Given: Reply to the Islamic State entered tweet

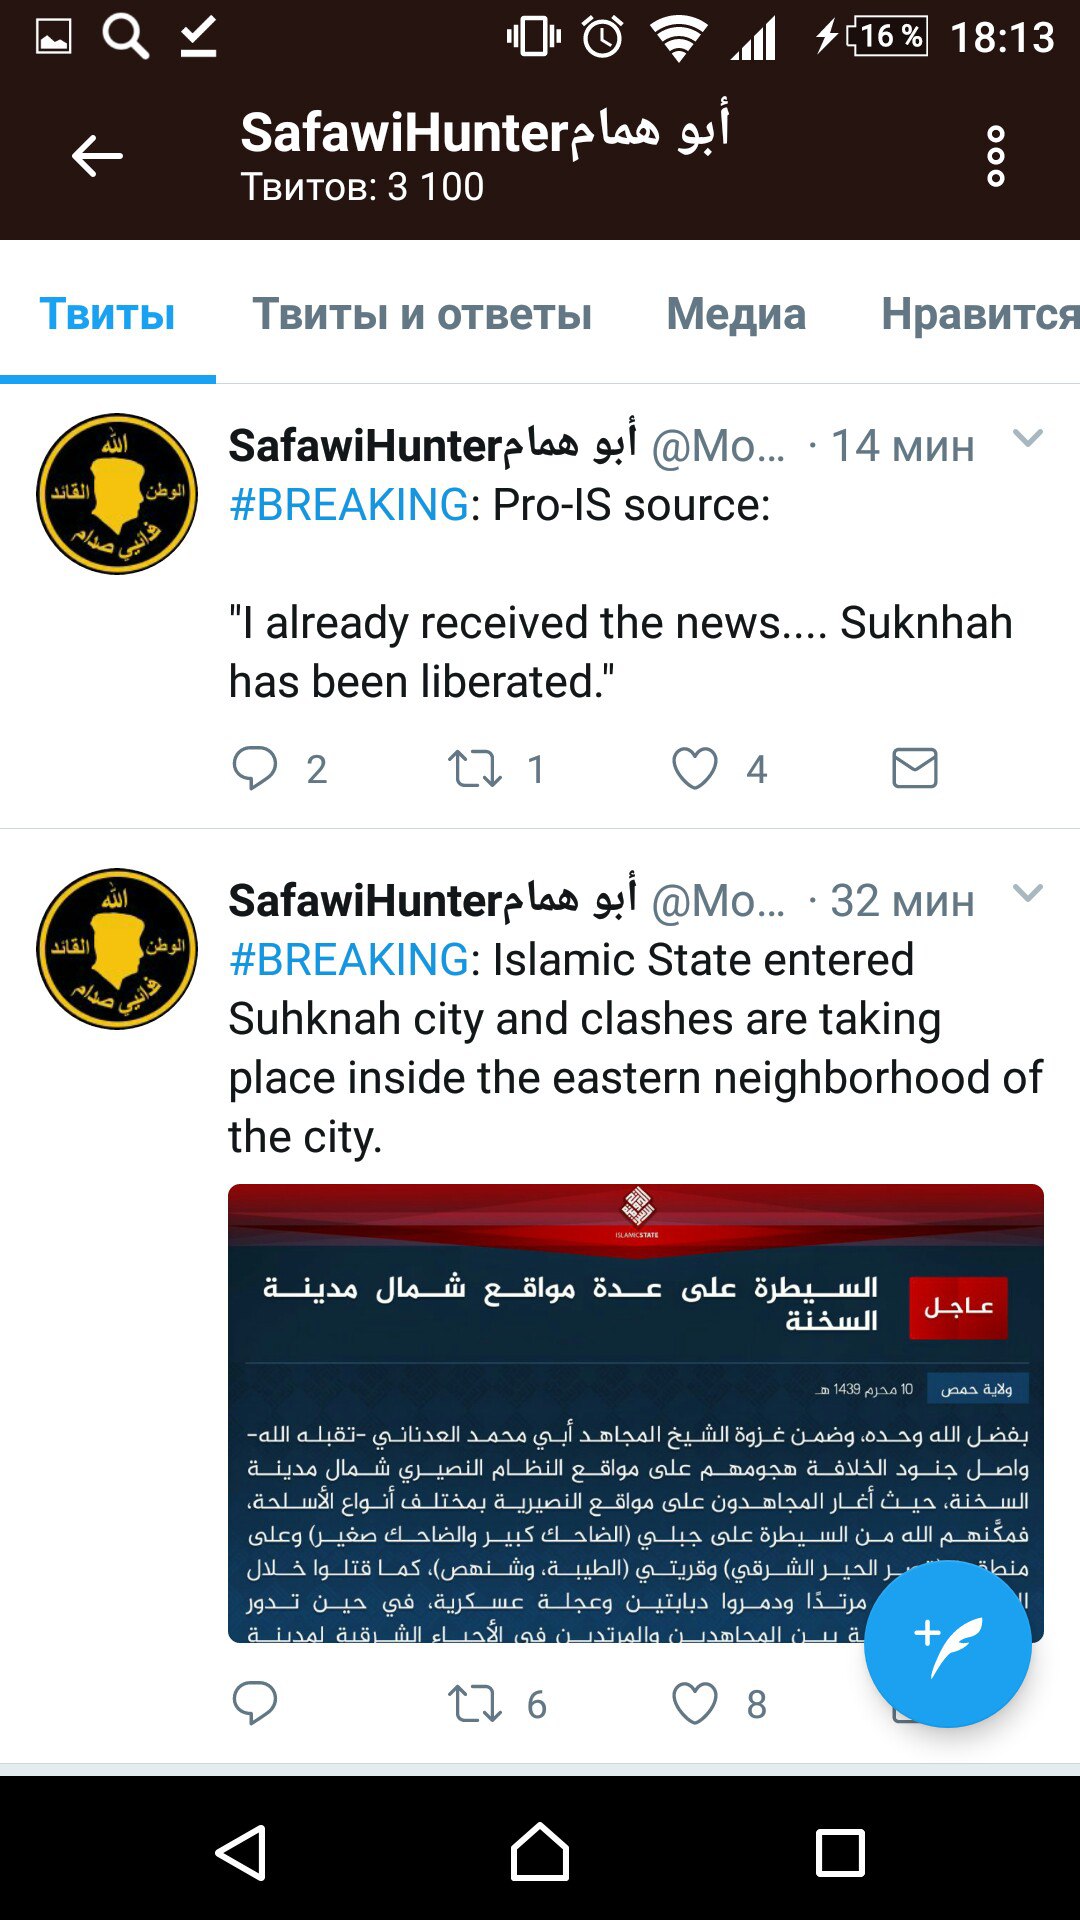Looking at the screenshot, I should point(255,1703).
